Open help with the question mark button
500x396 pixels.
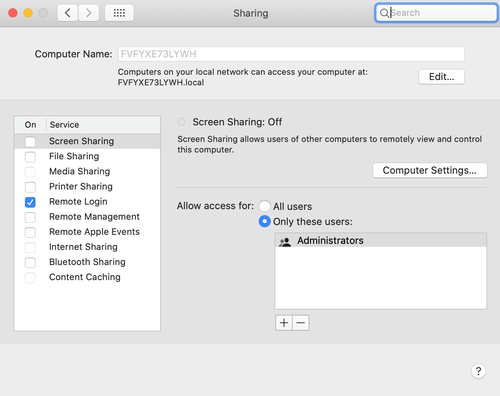click(478, 371)
